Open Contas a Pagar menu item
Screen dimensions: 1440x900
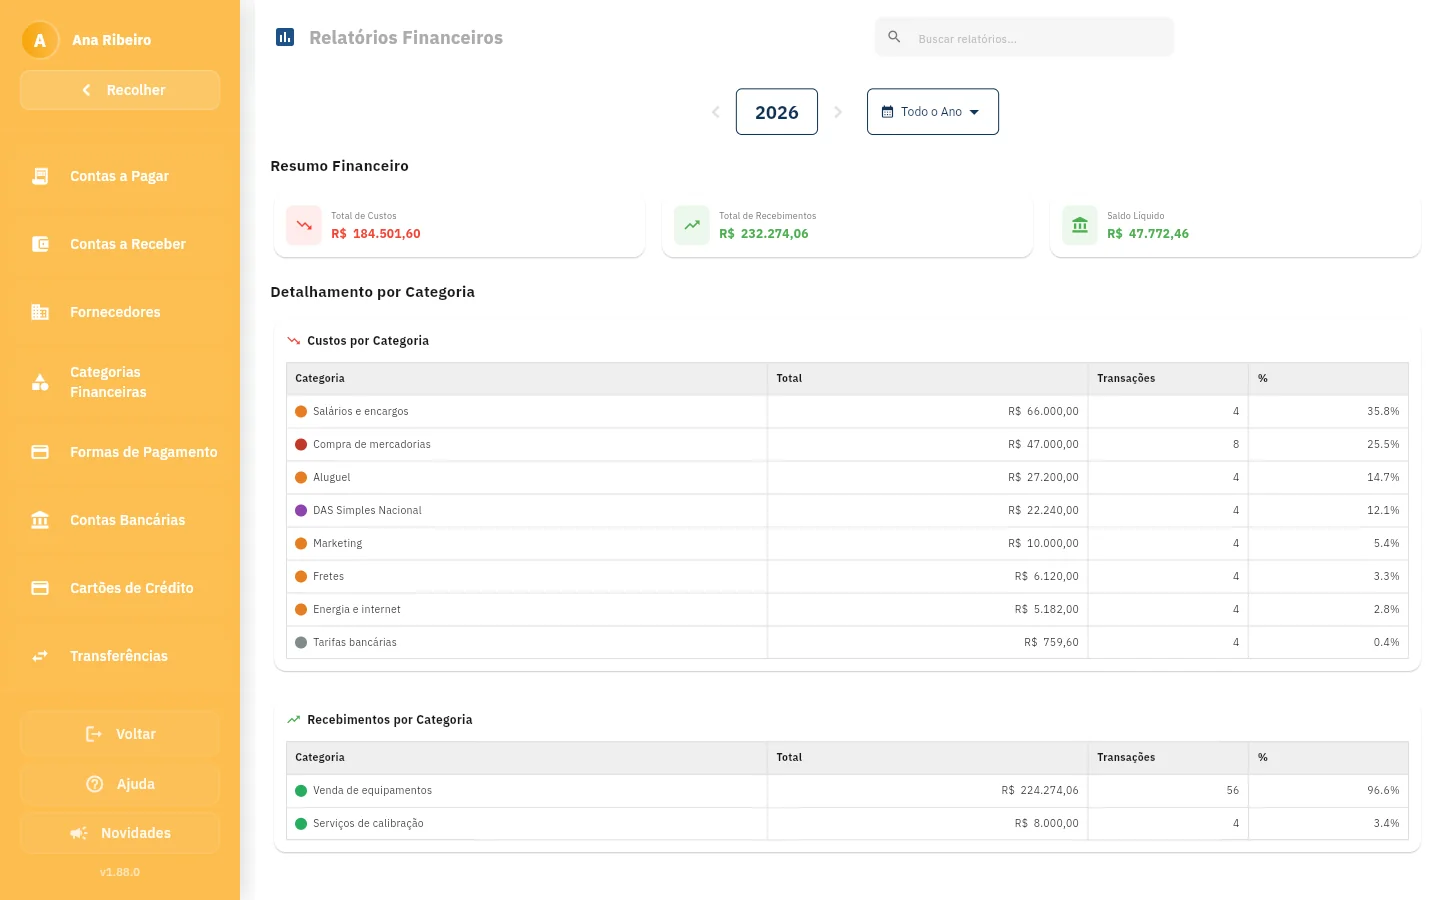click(120, 176)
